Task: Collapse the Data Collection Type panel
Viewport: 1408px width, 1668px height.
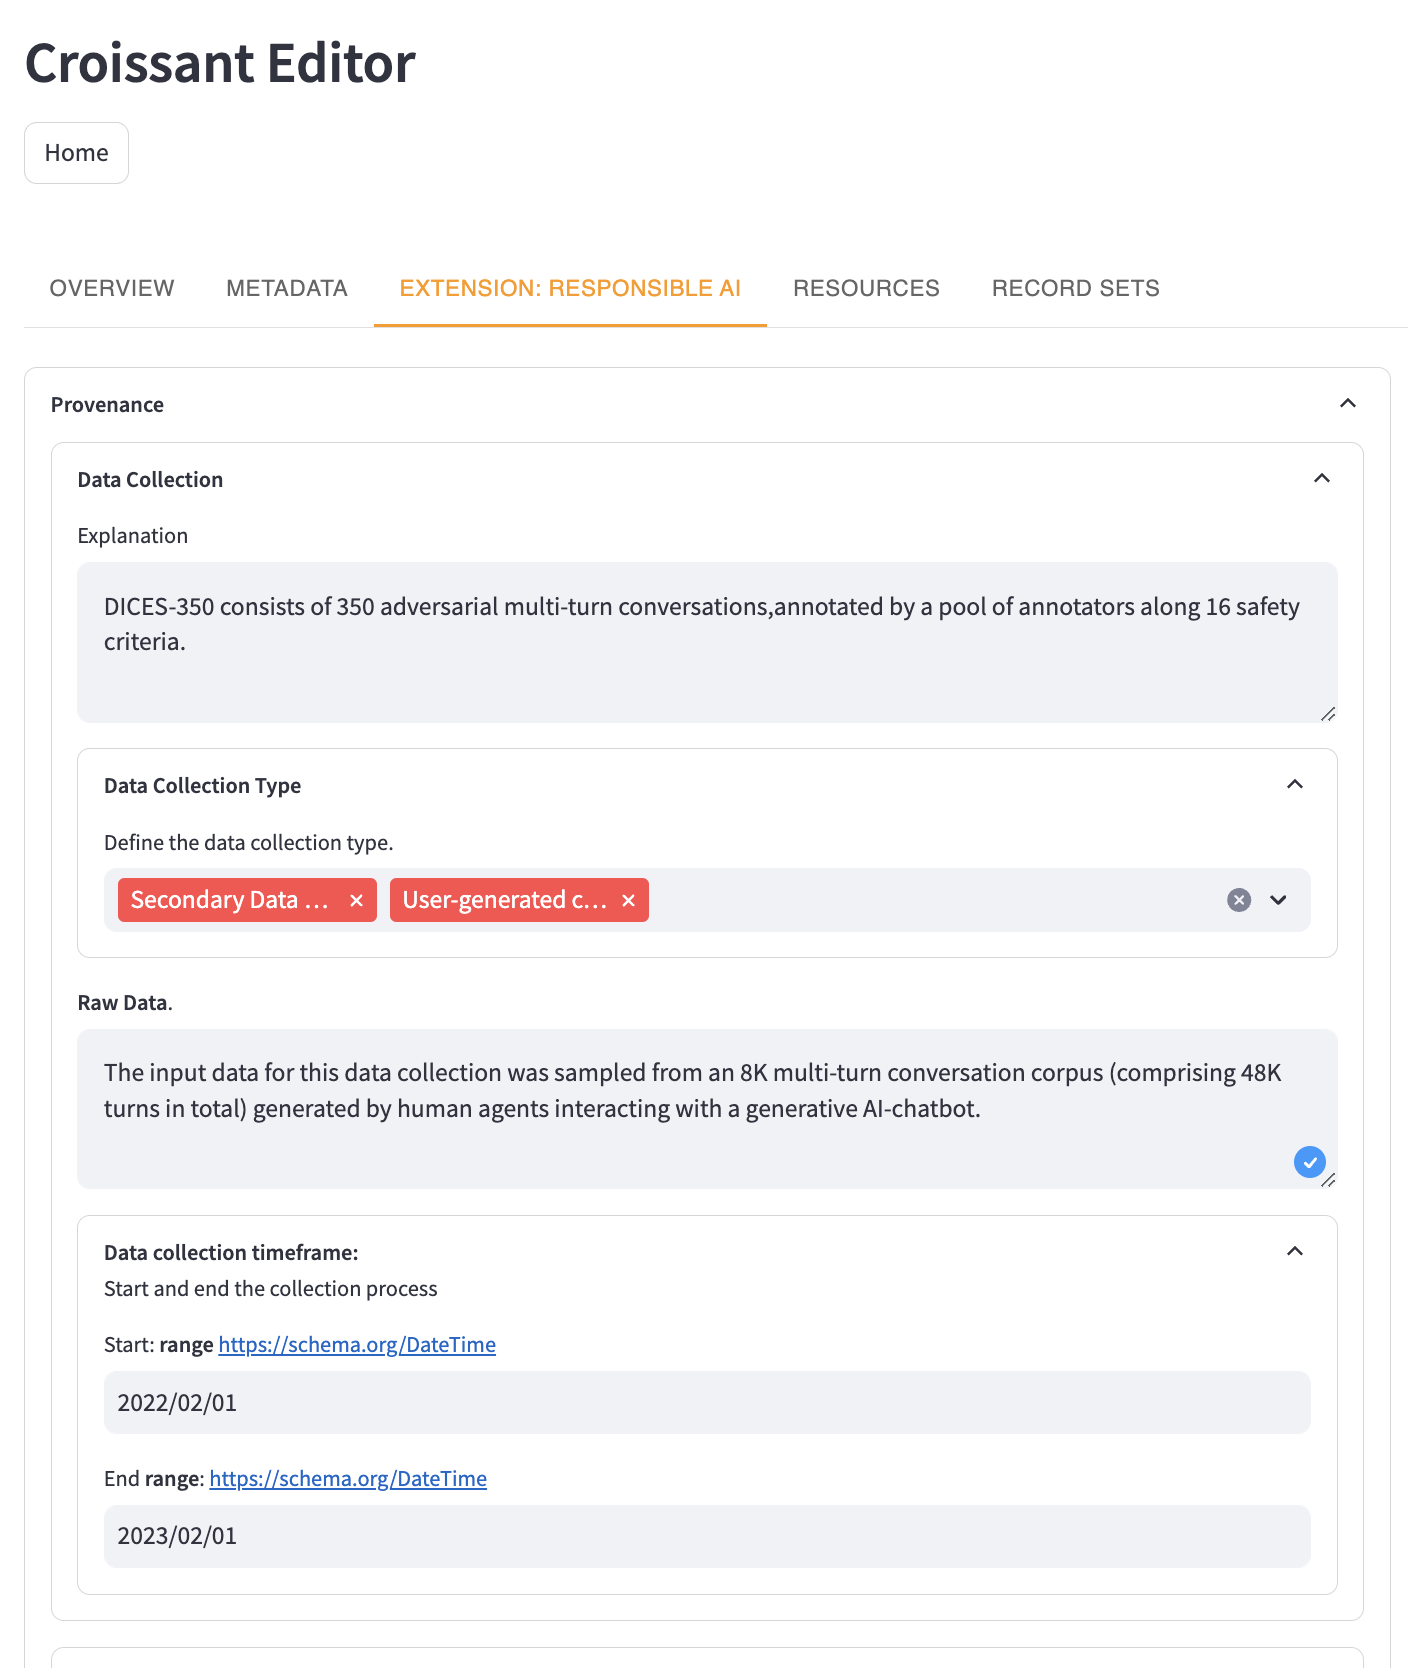Action: pyautogui.click(x=1294, y=785)
